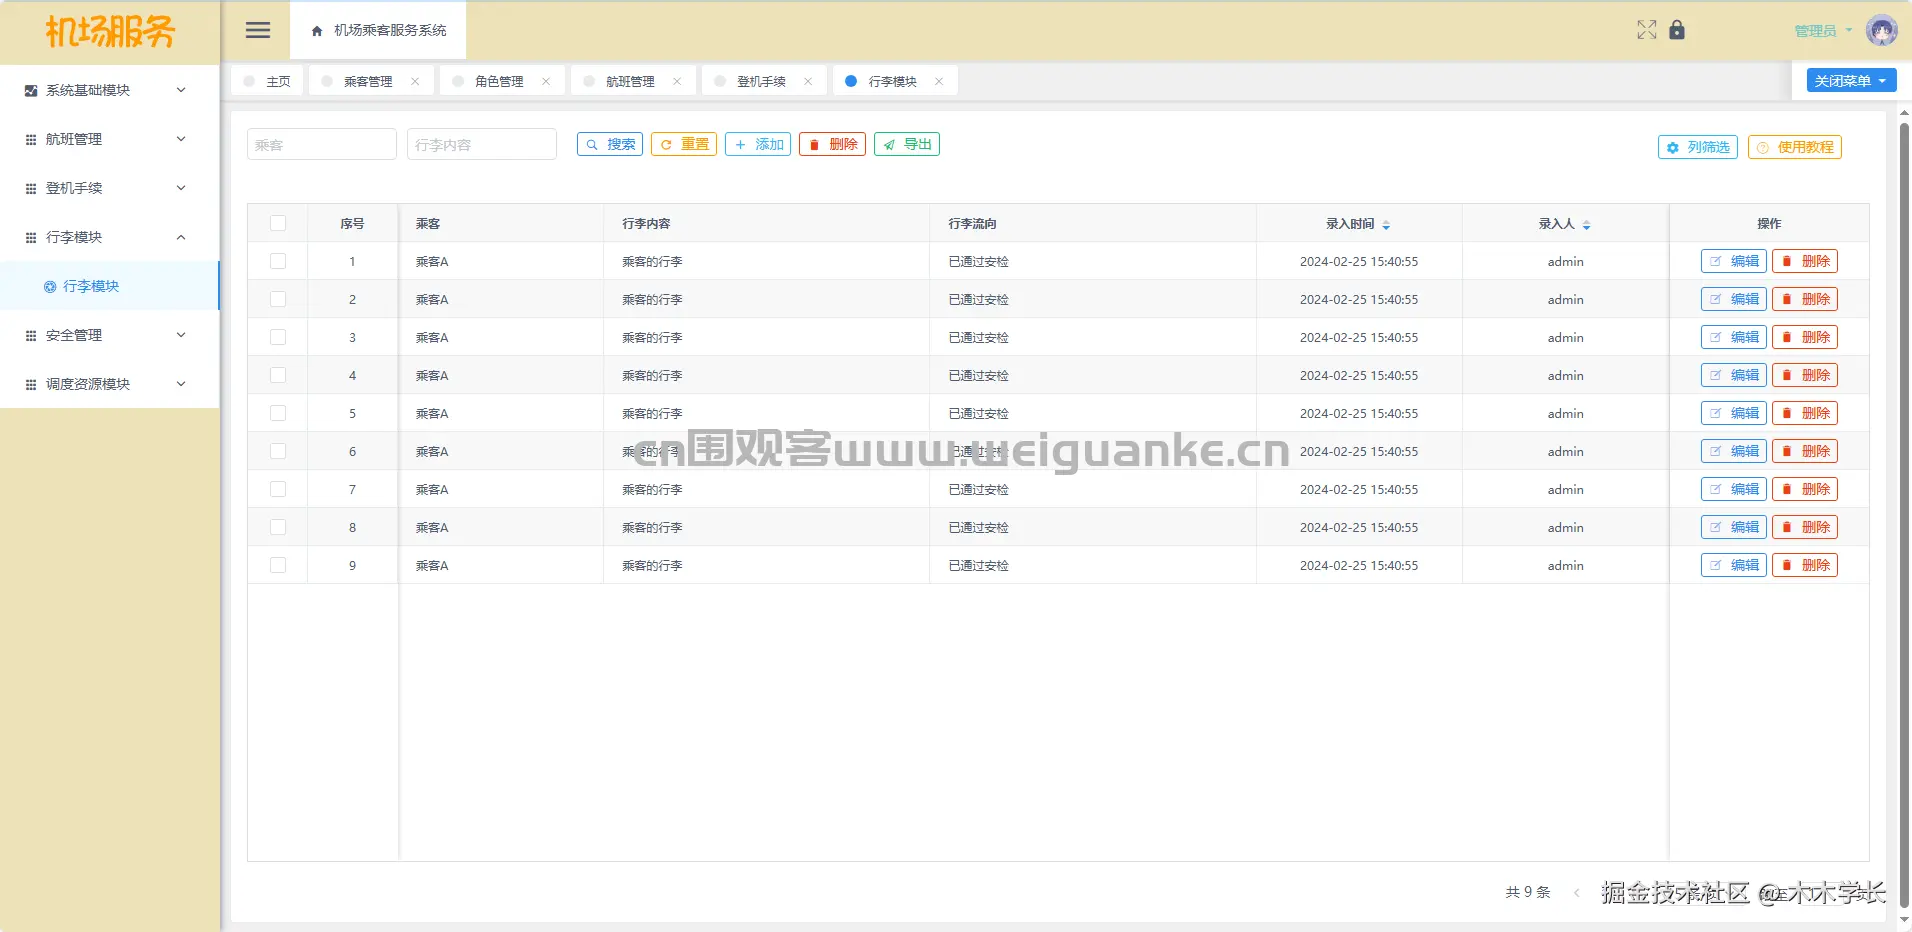The image size is (1912, 932).
Task: Delete row 8 with 删除 button
Action: point(1805,528)
